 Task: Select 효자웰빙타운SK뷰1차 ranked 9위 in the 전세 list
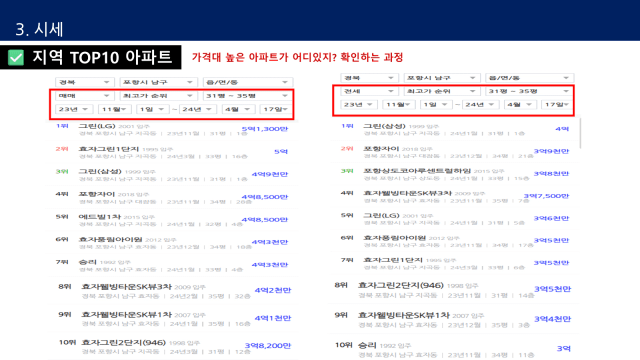tap(403, 315)
